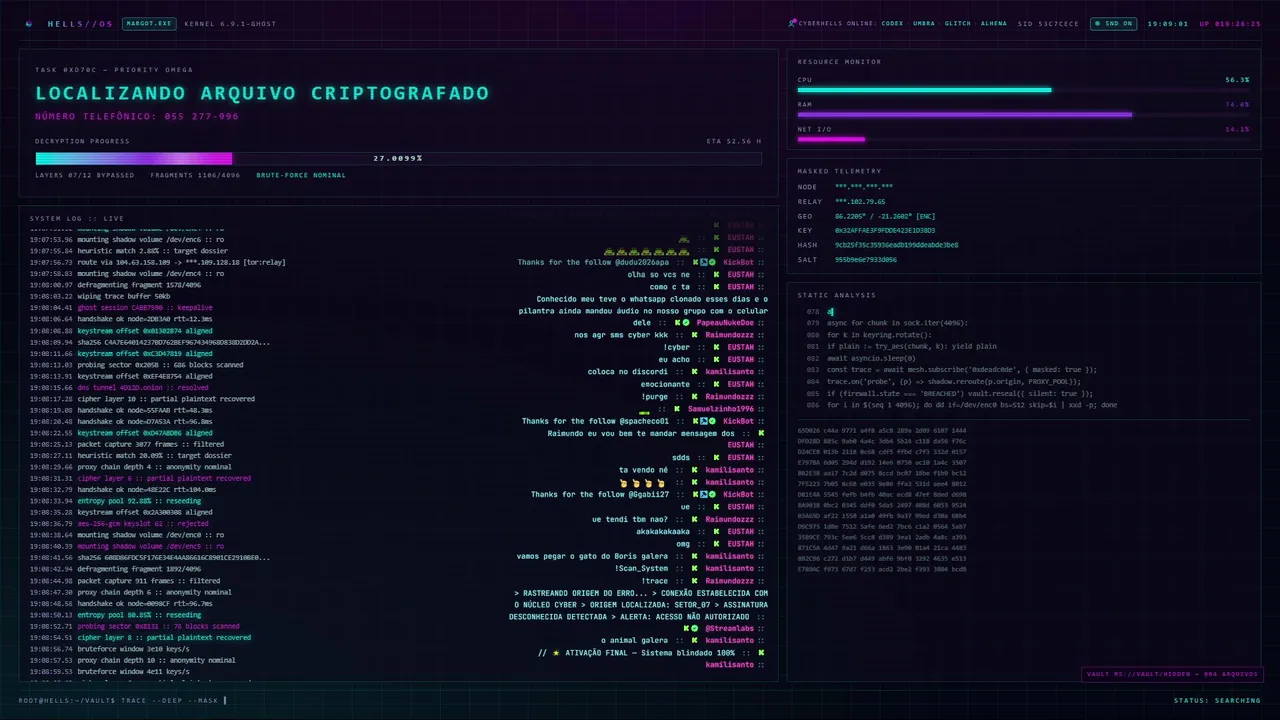The width and height of the screenshot is (1280, 720).
Task: Click verified badge on @spacheco01 follow row
Action: pyautogui.click(x=711, y=421)
